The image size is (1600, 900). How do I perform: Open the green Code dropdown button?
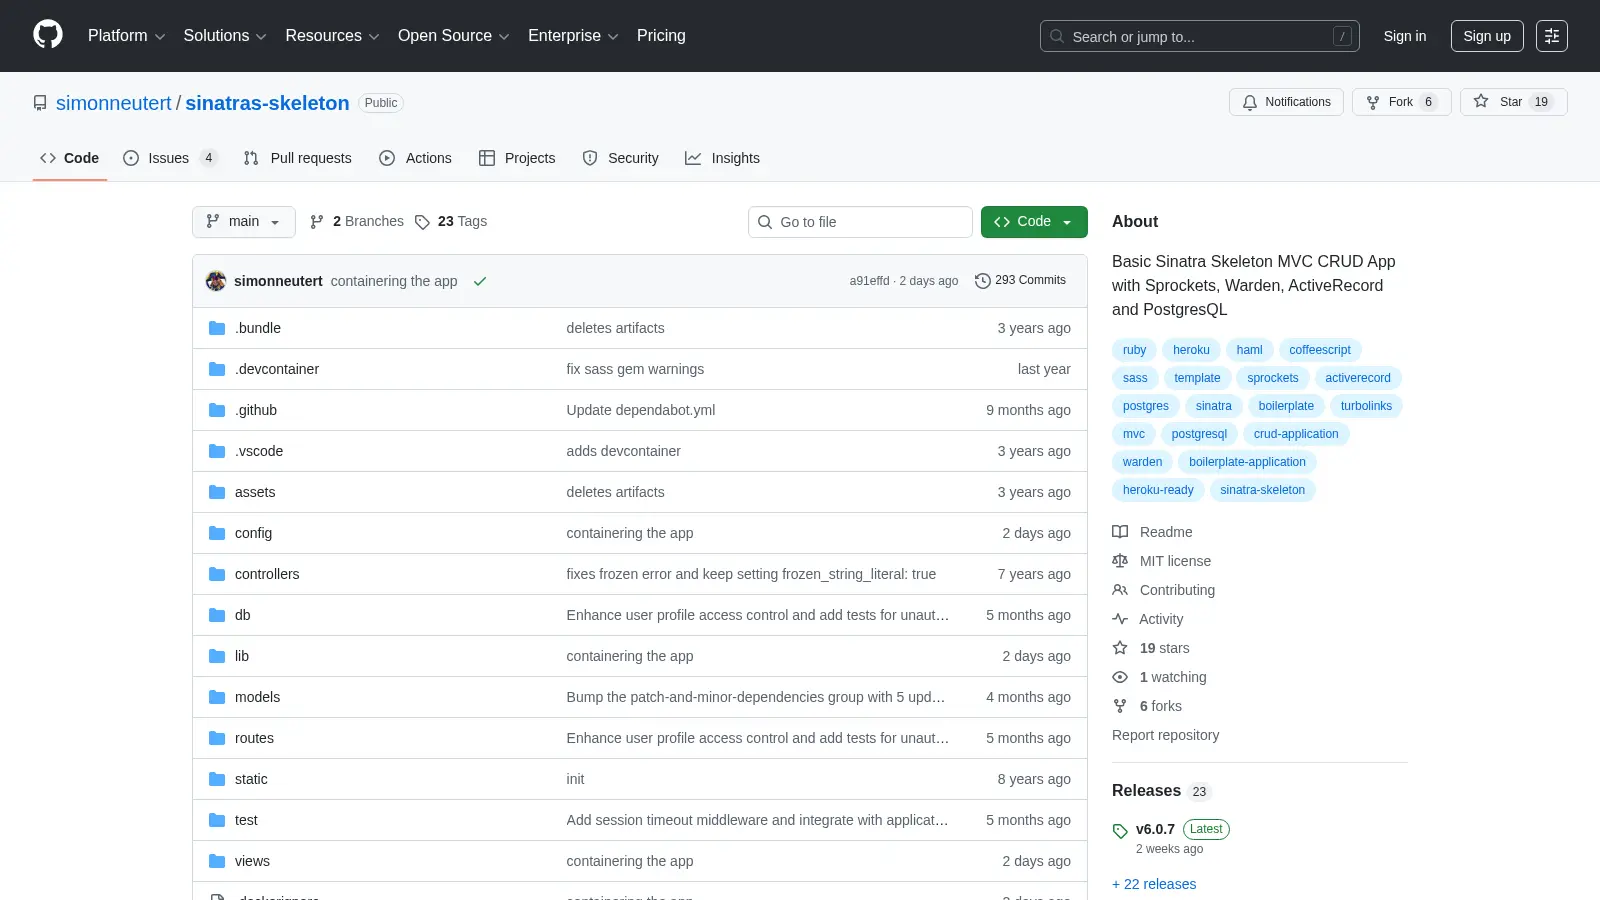click(x=1034, y=222)
